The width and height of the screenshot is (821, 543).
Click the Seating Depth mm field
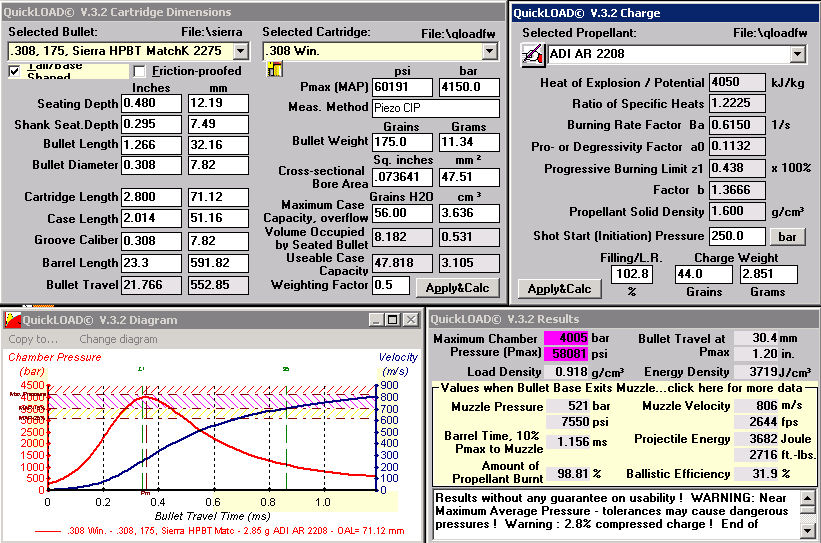[x=218, y=103]
